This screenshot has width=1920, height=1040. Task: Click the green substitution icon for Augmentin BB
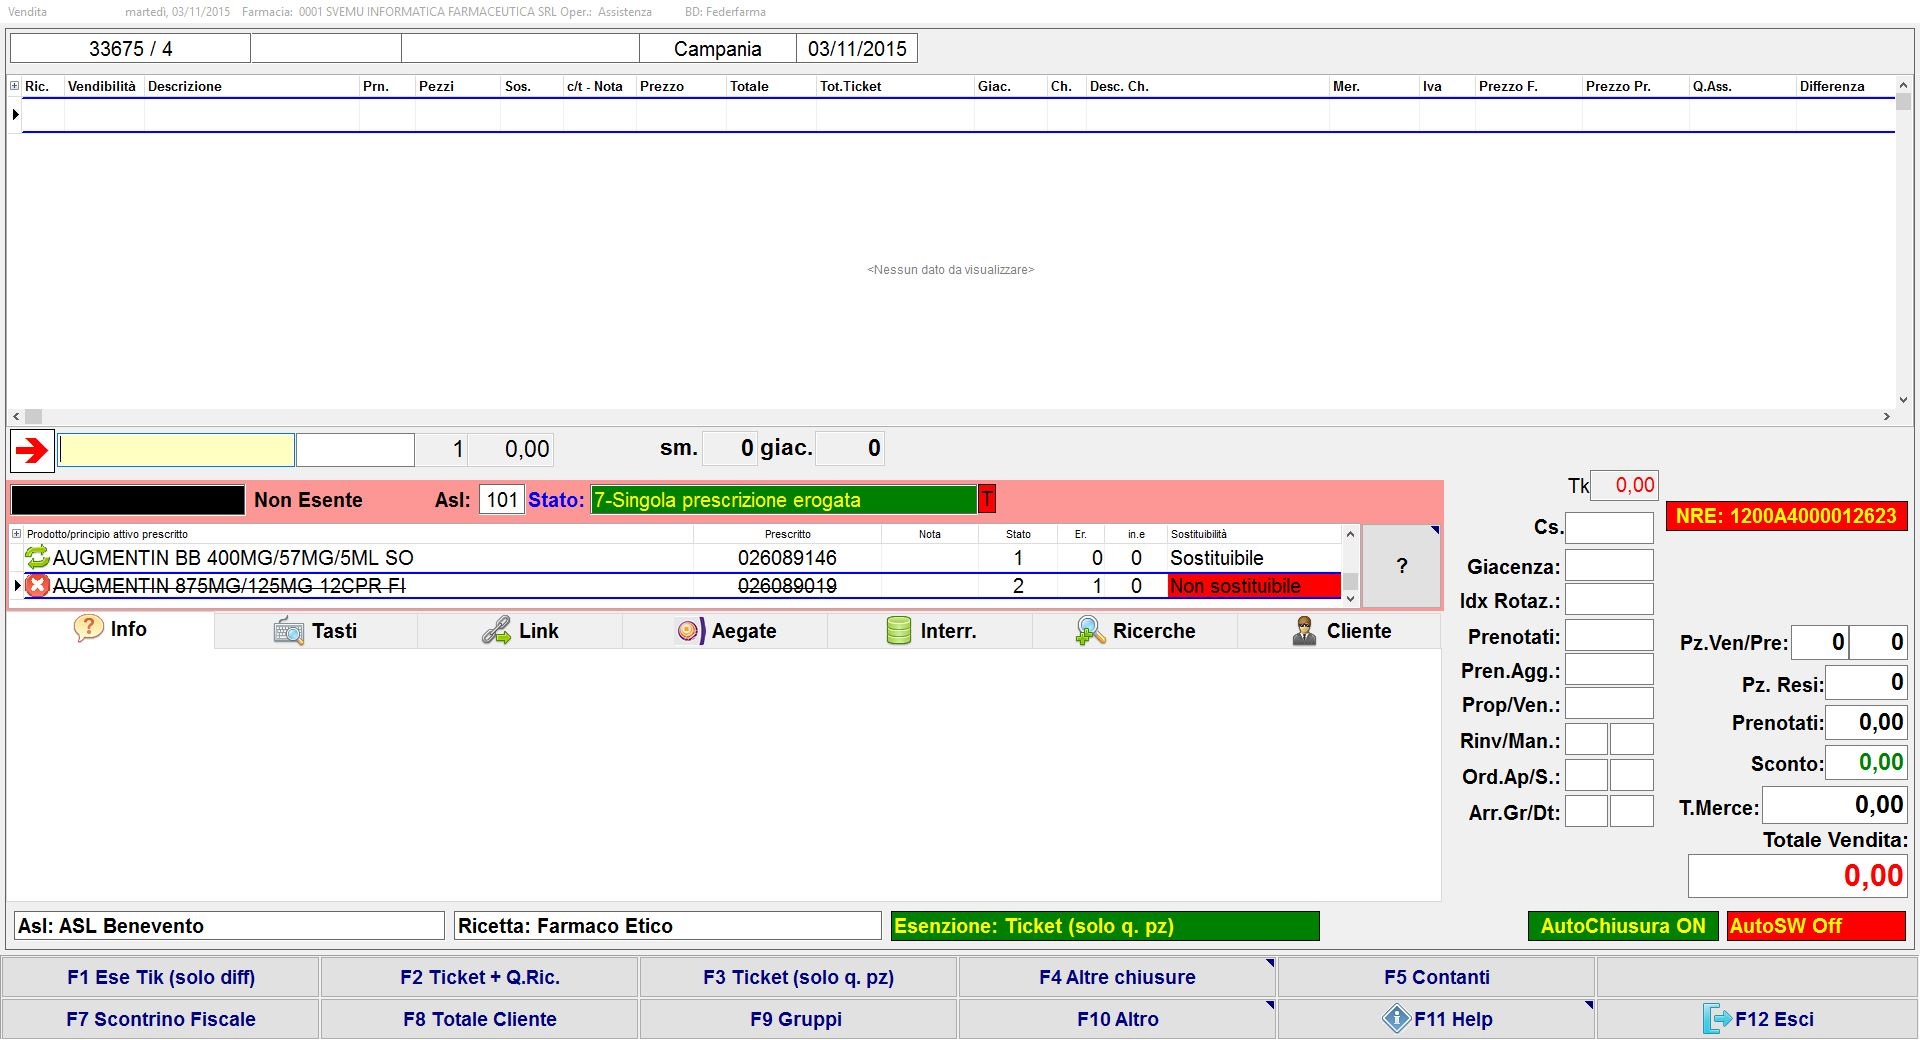coord(37,558)
